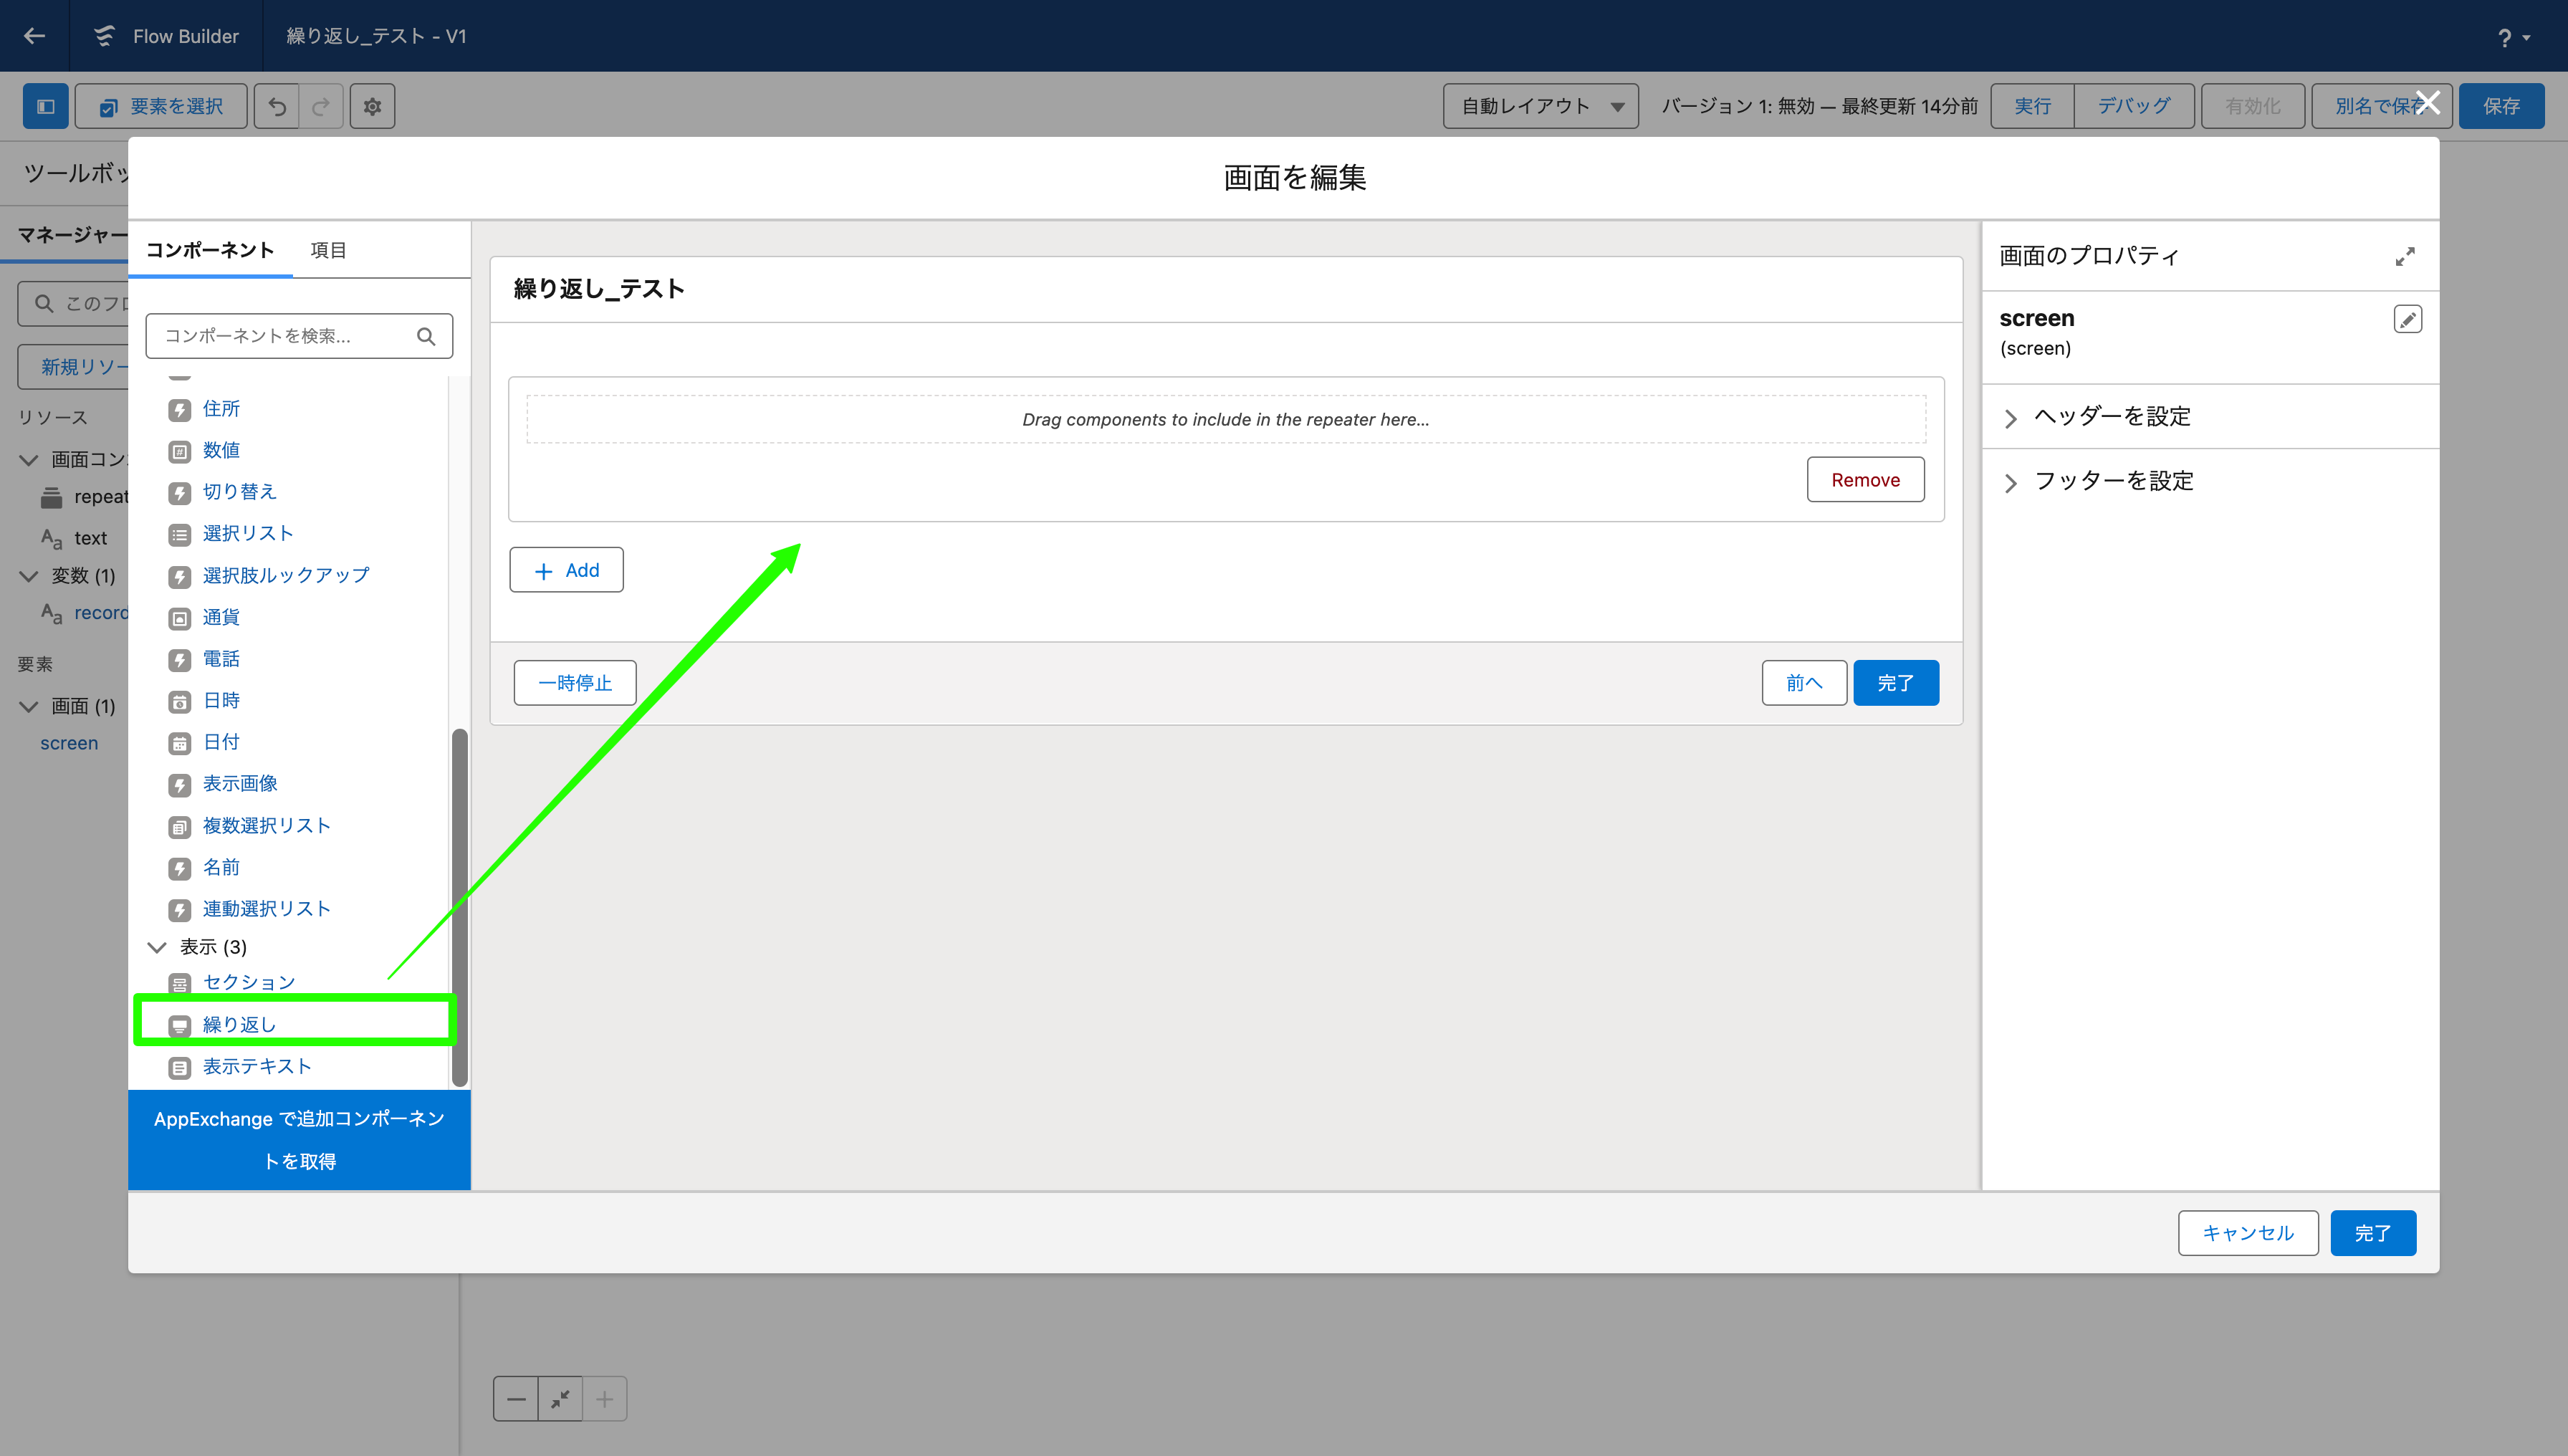Expand properties panel with arrows icon
Screen dimensions: 2568x1456
pyautogui.click(x=2405, y=257)
